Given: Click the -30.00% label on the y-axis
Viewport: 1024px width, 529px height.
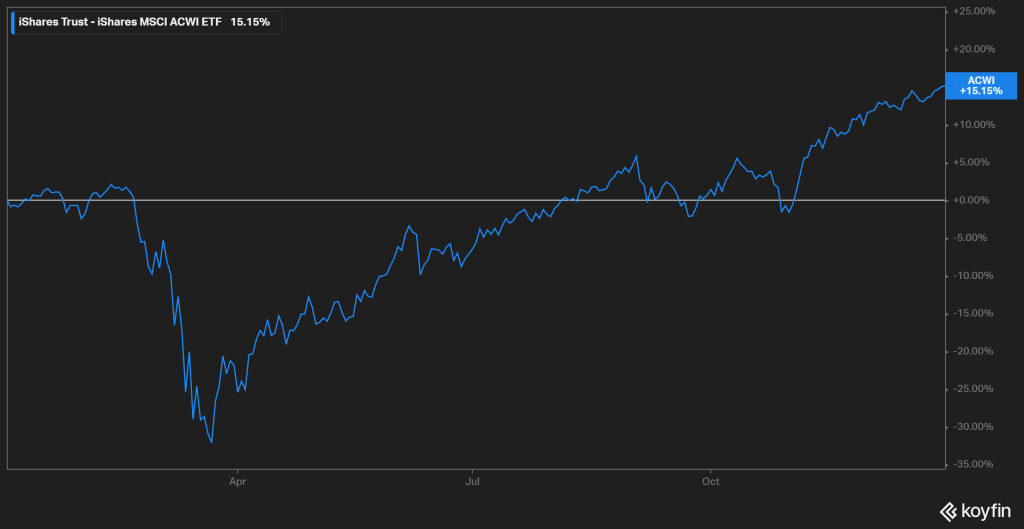Looking at the screenshot, I should click(974, 427).
